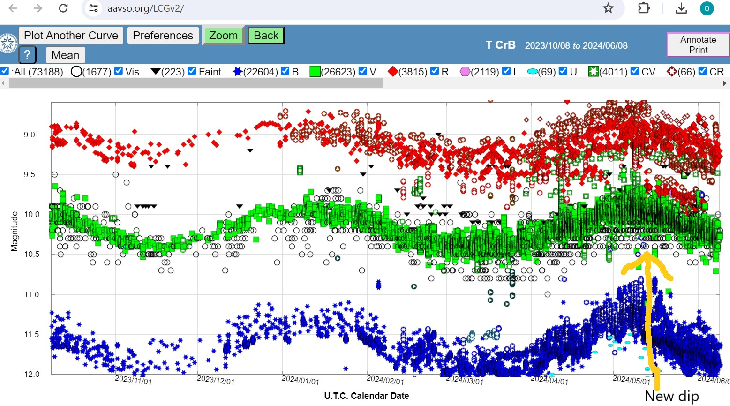Click the Annotate Print button
730x406 pixels.
[697, 43]
